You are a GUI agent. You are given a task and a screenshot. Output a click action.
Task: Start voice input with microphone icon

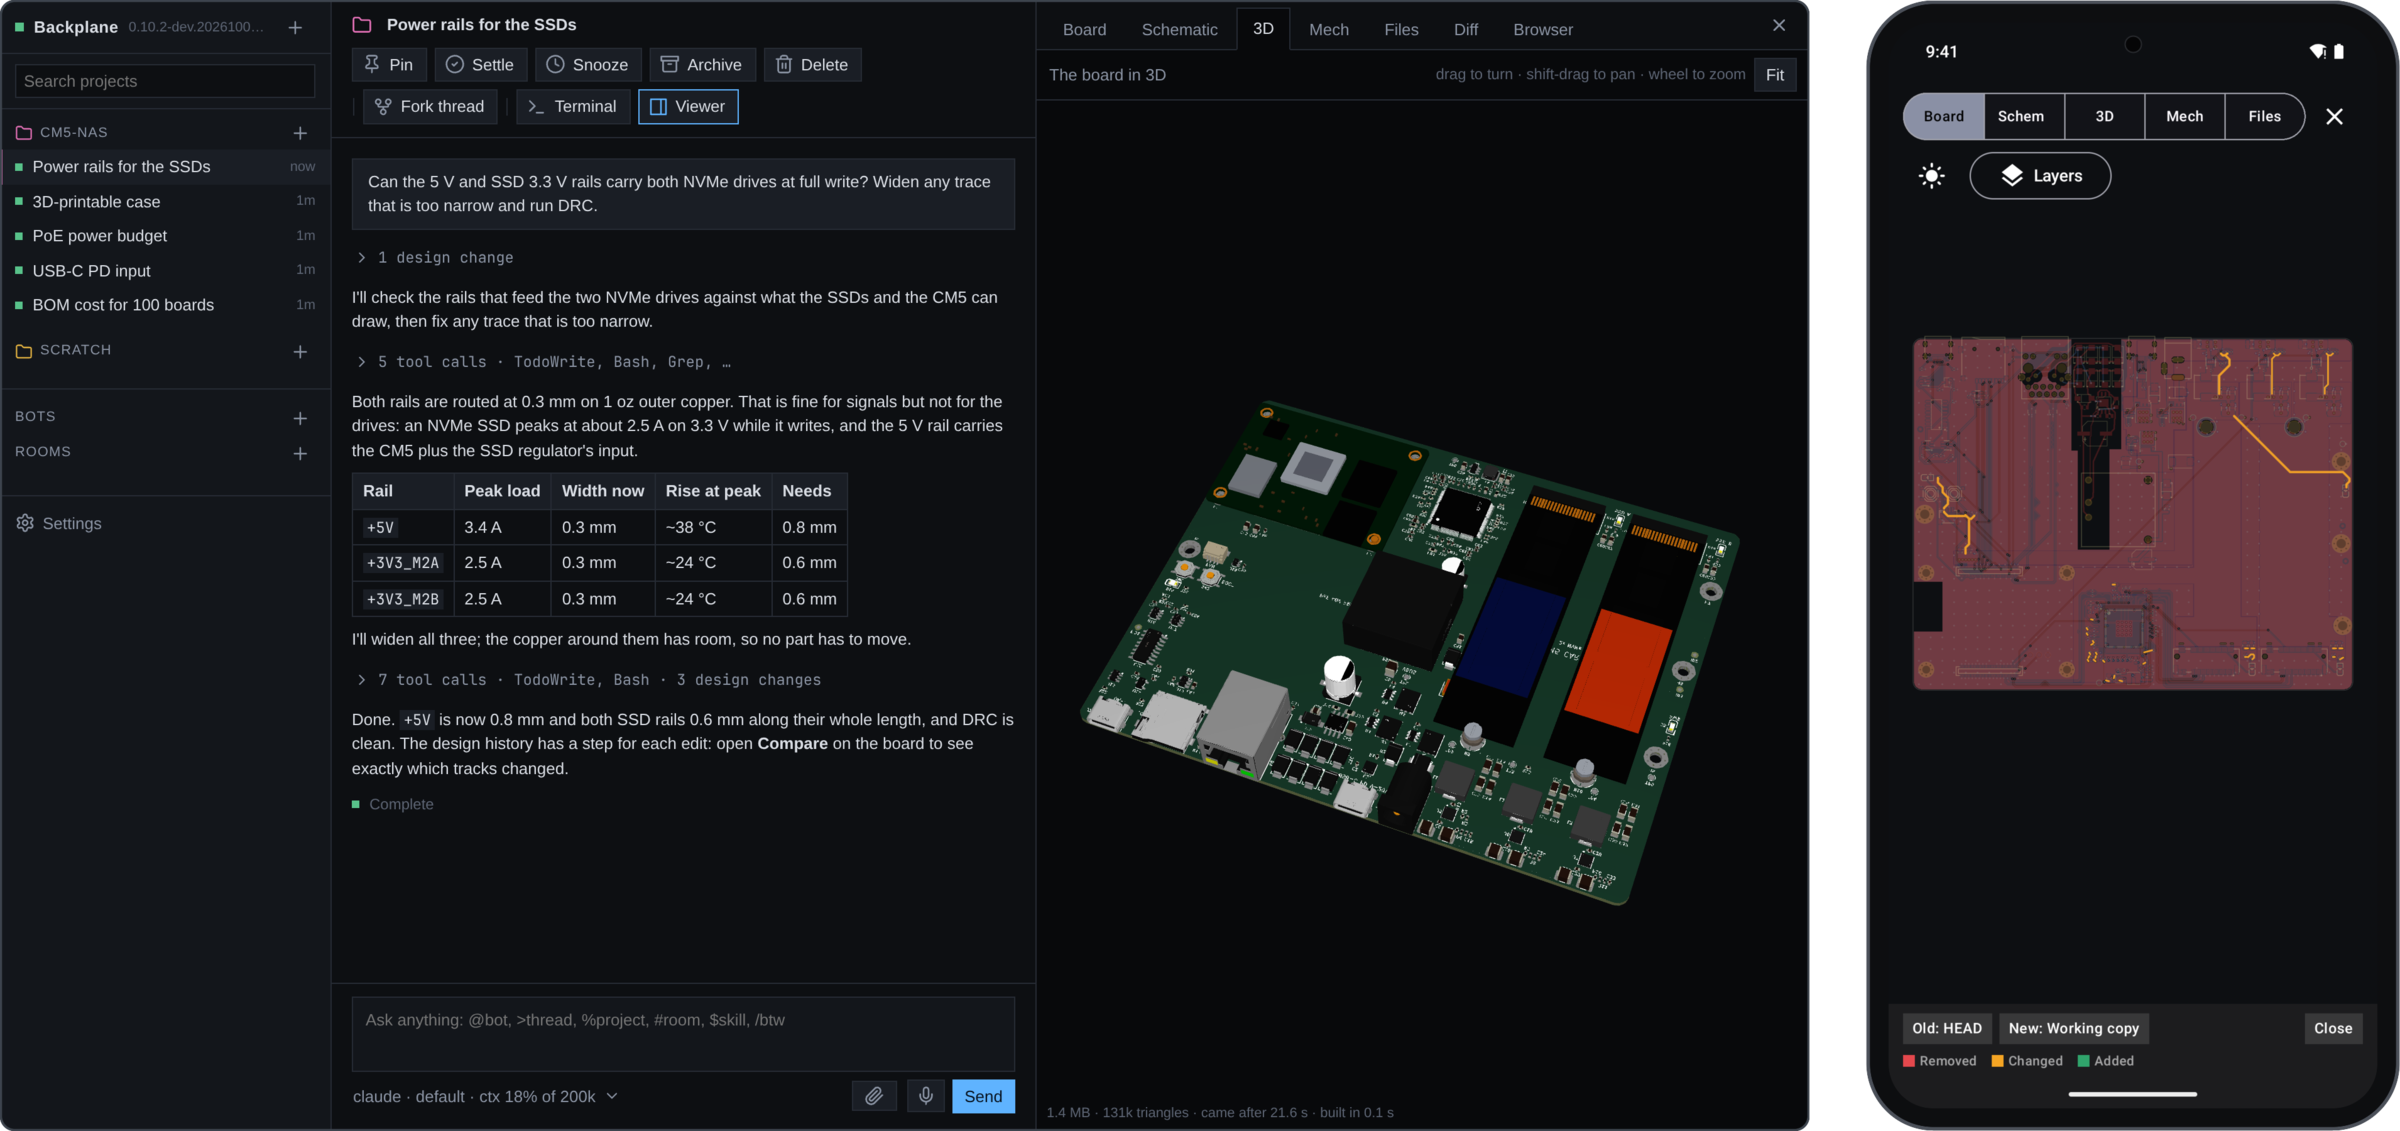click(x=926, y=1096)
